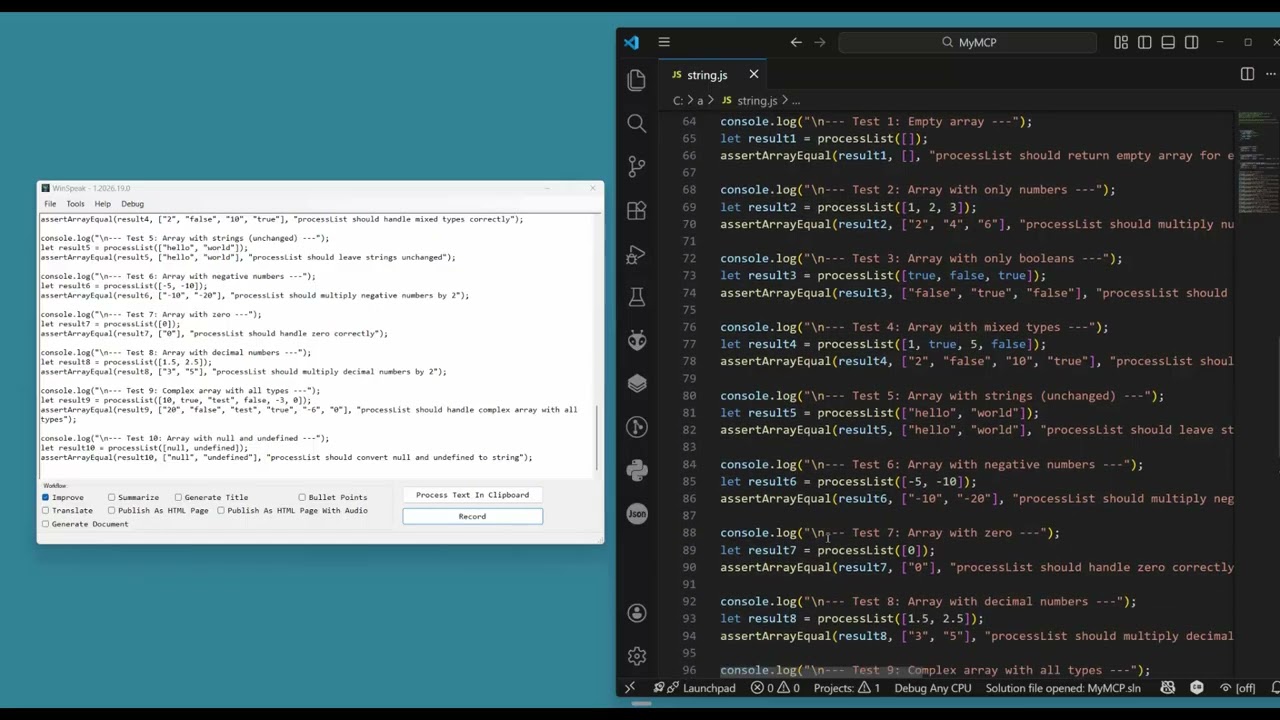Screen dimensions: 1280x720
Task: Enable the Generate Document checkbox
Action: tap(45, 524)
